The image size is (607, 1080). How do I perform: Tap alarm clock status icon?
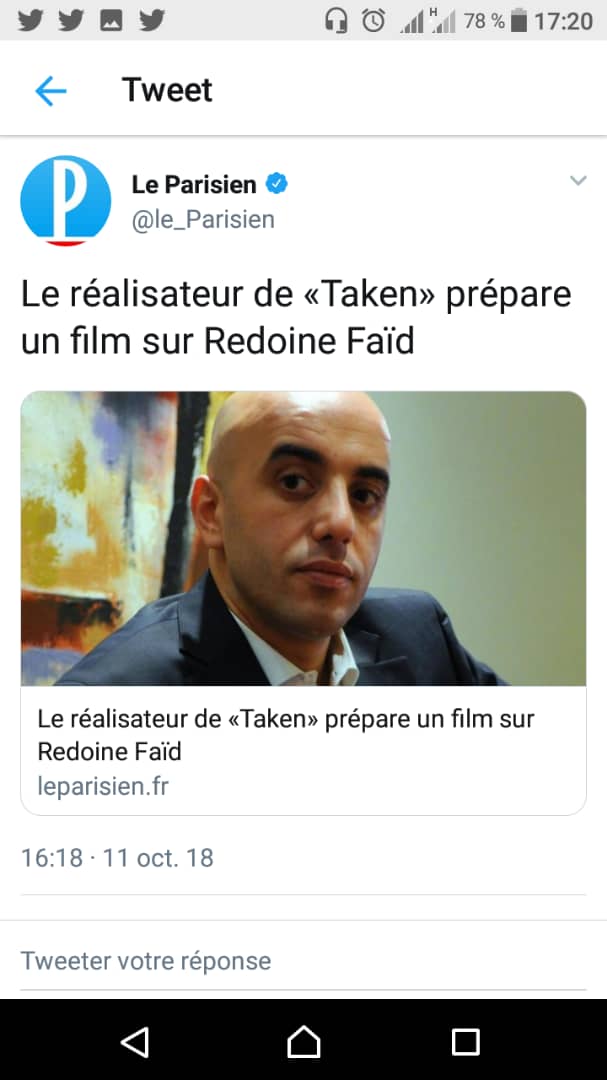click(x=374, y=21)
